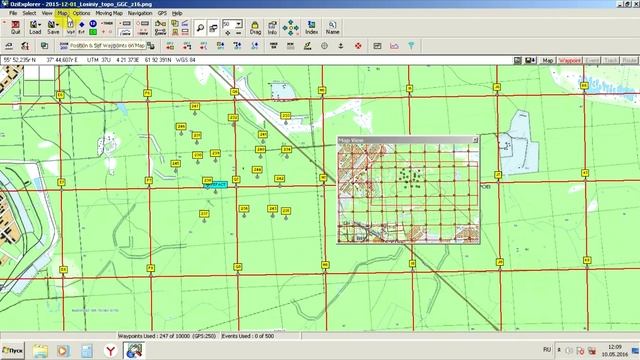The height and width of the screenshot is (360, 640).
Task: Click the disk icon right of the coordinate bar
Action: point(530,60)
